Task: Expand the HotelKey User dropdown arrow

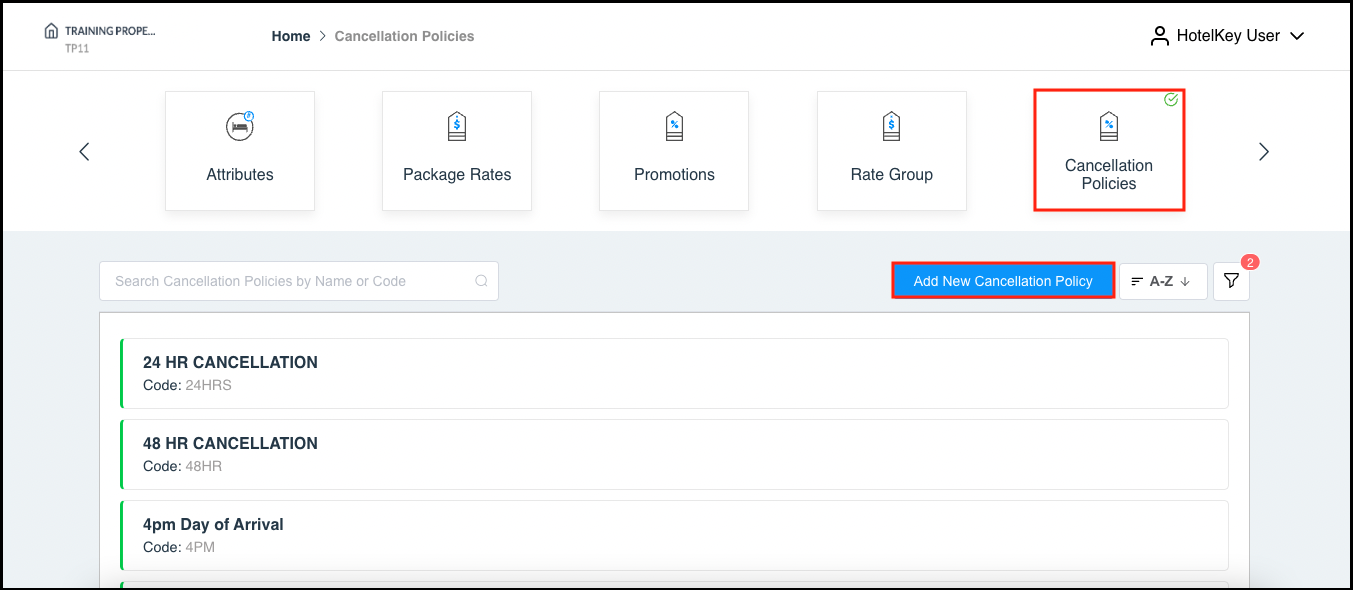Action: [1297, 36]
